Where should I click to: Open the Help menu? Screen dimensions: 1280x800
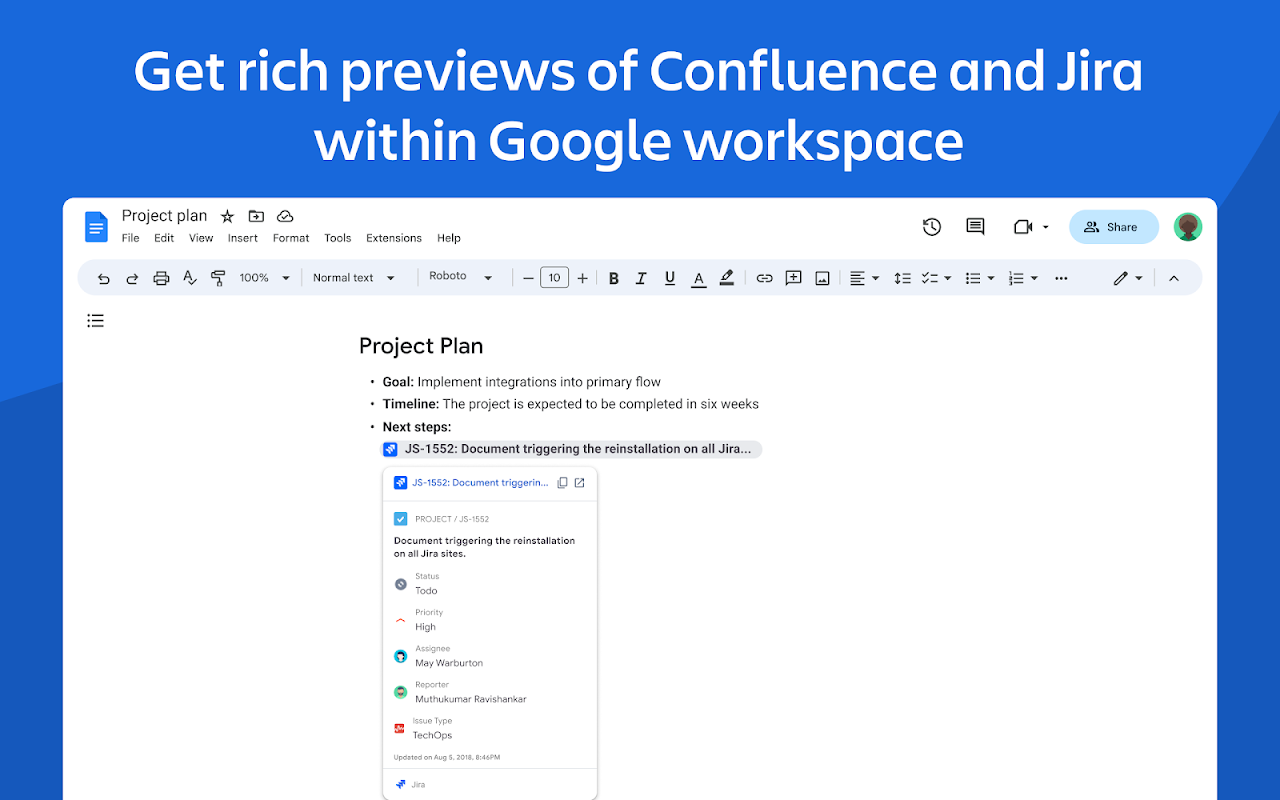click(x=449, y=238)
